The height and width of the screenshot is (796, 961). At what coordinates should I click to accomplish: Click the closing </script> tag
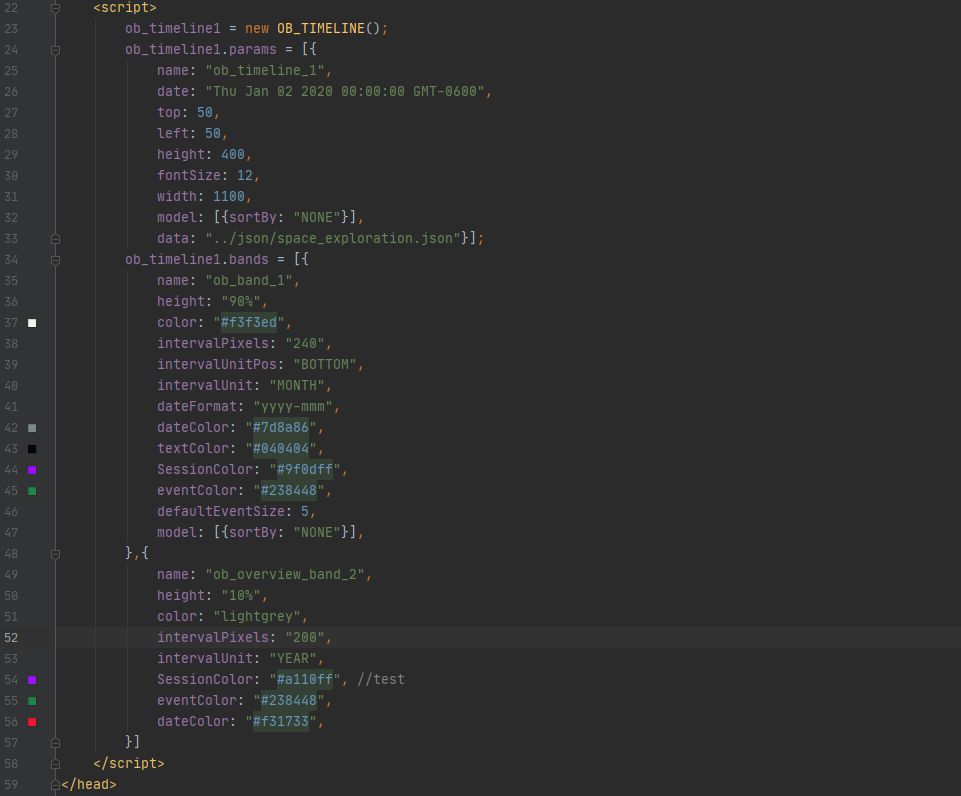pyautogui.click(x=129, y=764)
